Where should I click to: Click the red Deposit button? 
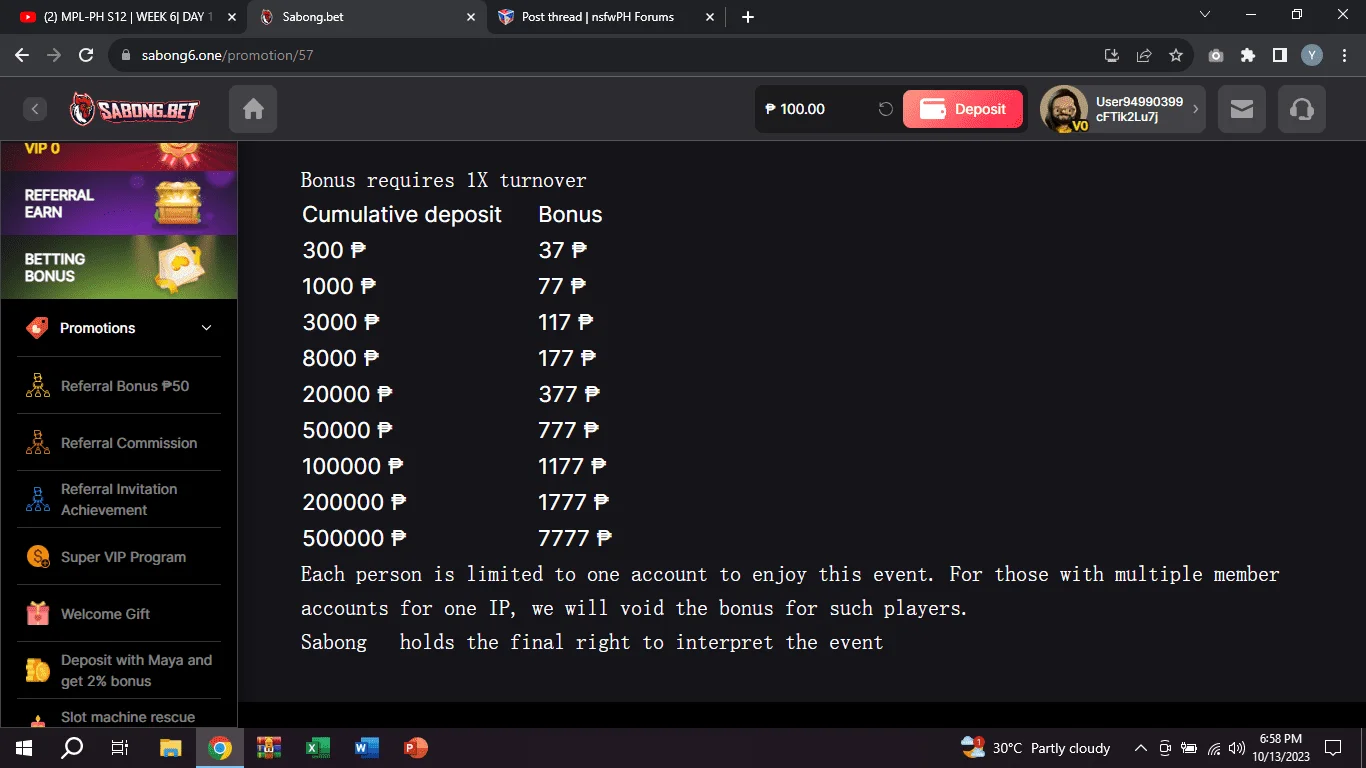click(963, 109)
